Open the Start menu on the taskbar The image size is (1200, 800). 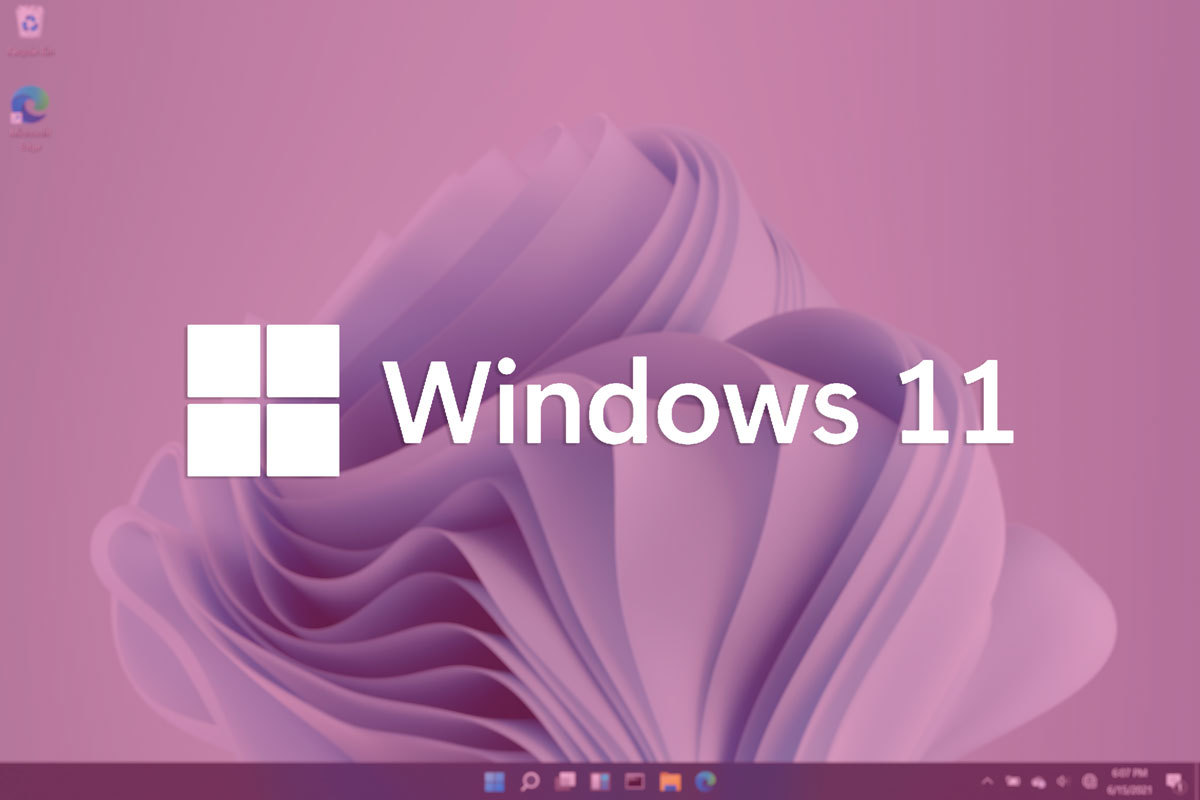(495, 781)
